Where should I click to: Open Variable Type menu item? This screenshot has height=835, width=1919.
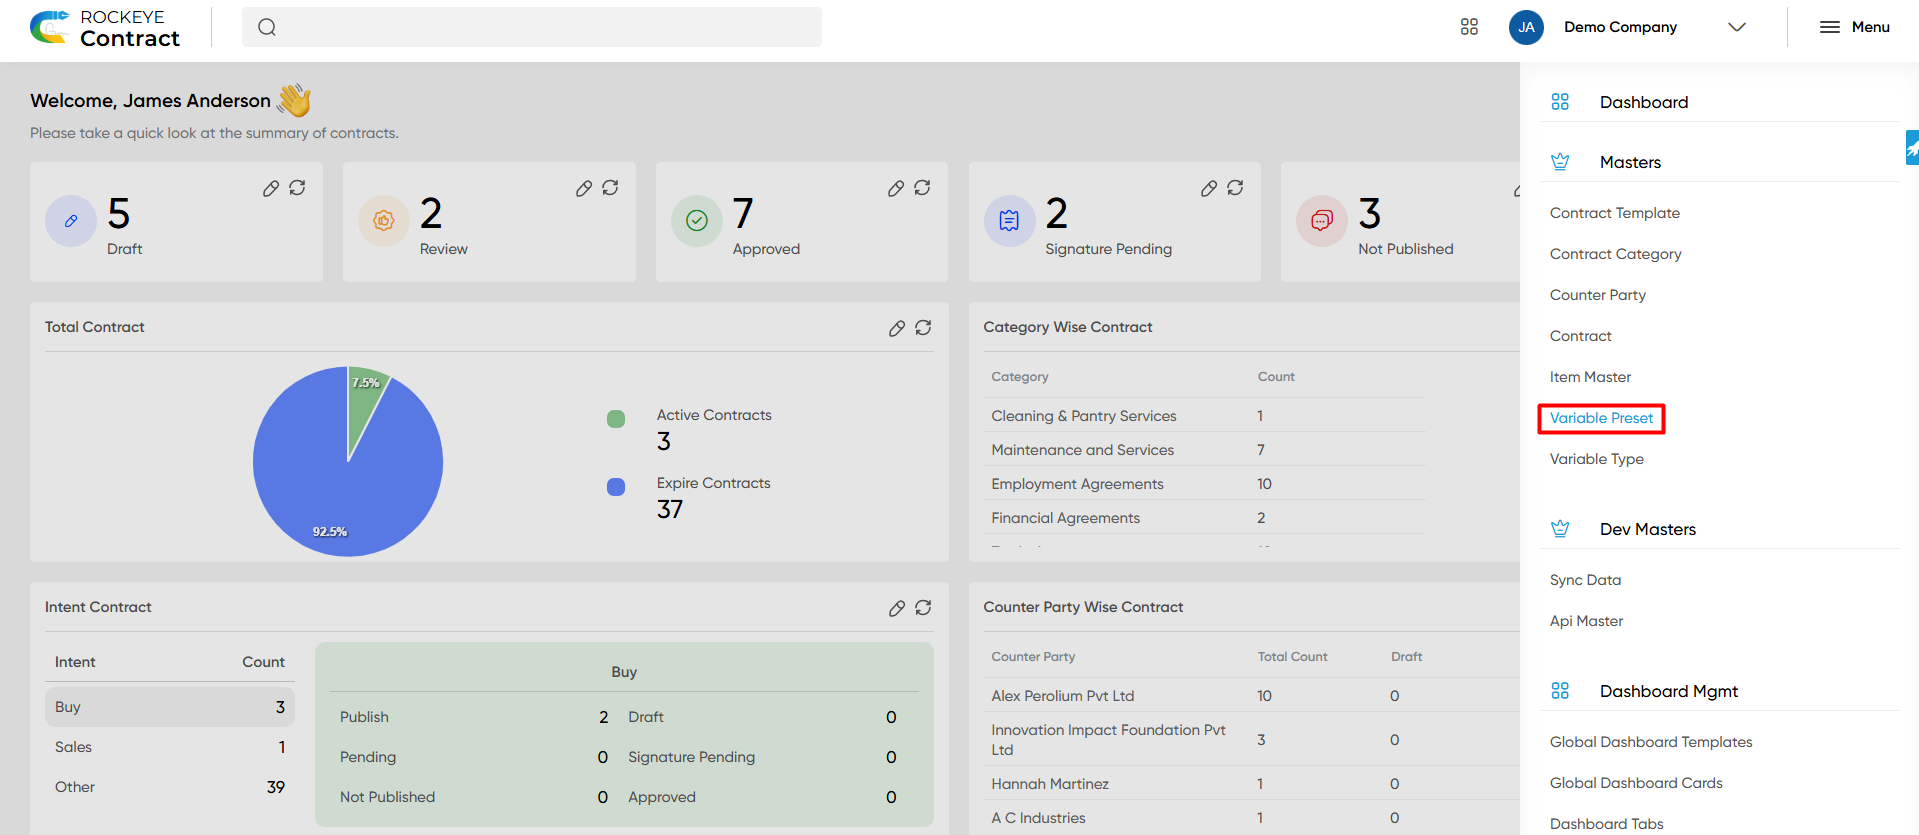[x=1597, y=459]
